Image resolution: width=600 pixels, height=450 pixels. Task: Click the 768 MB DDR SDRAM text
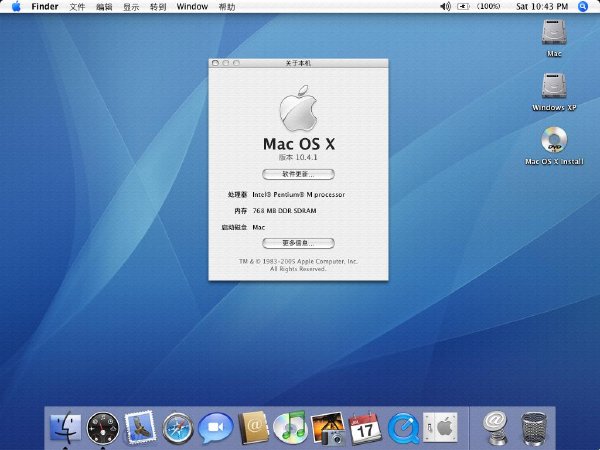(284, 210)
